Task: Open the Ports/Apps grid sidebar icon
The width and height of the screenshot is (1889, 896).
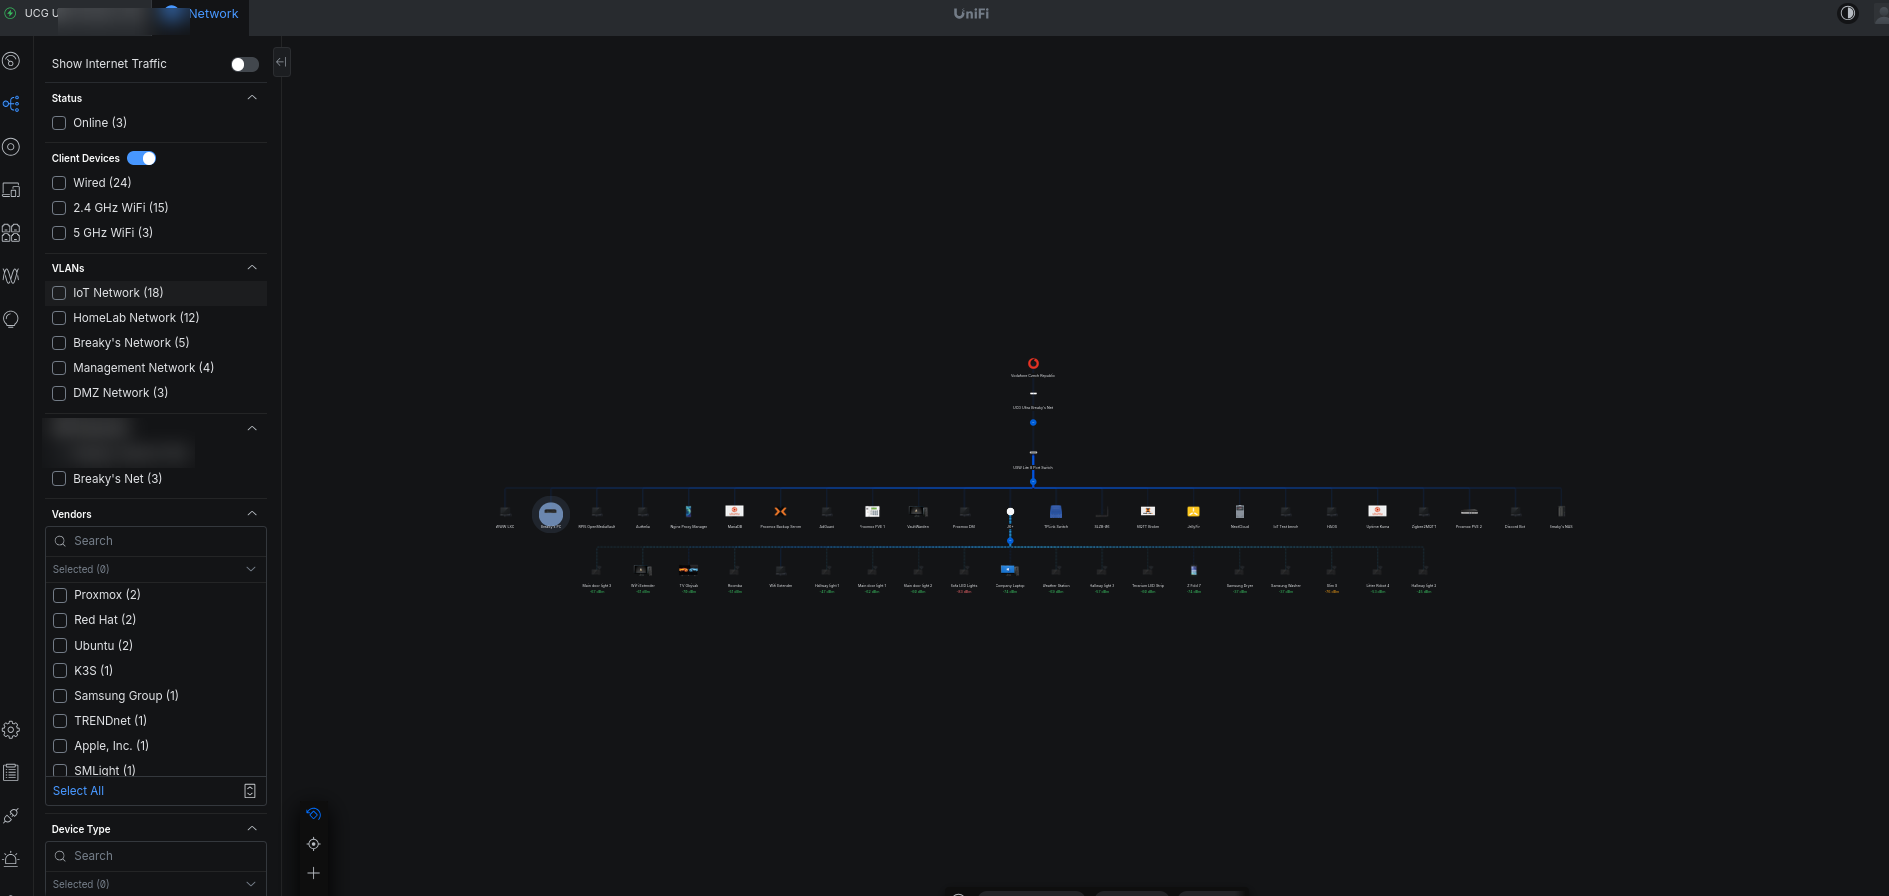Action: [x=11, y=233]
